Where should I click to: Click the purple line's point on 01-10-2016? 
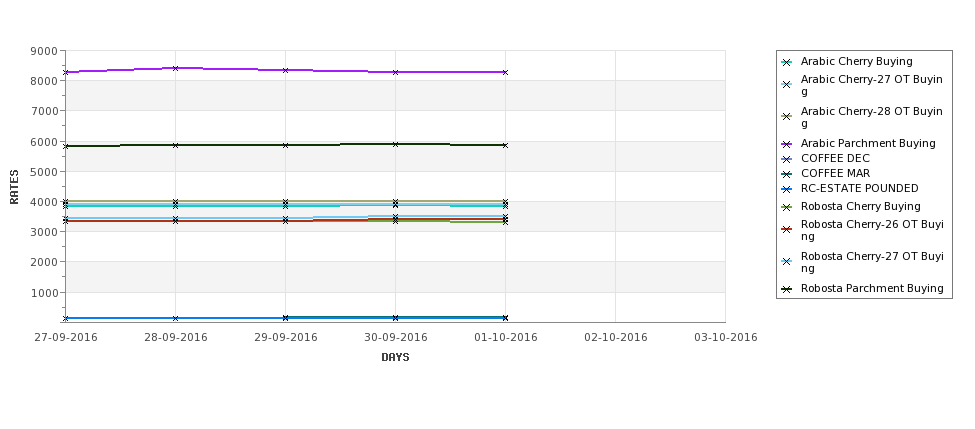506,73
